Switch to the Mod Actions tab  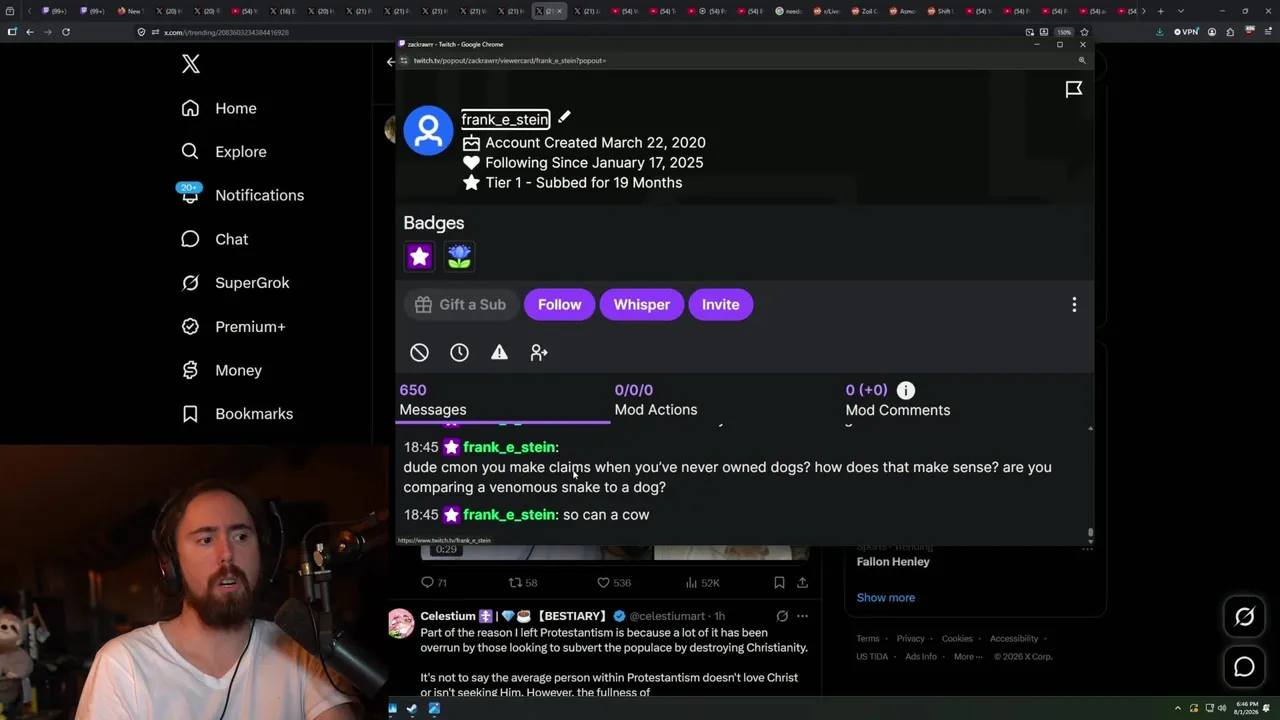click(x=656, y=400)
